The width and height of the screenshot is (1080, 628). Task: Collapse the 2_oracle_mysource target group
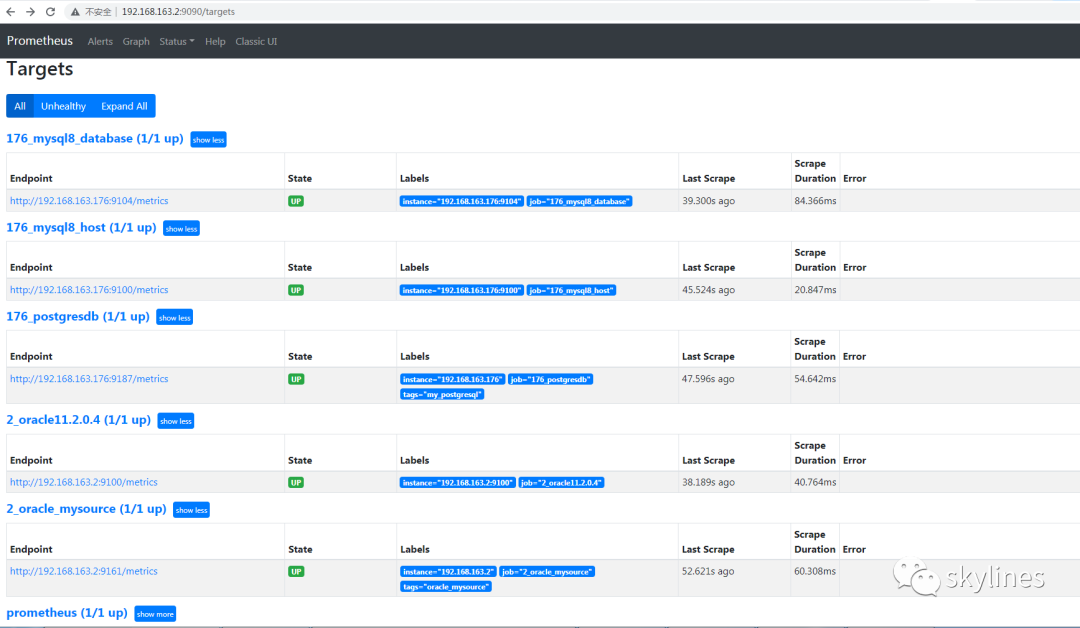click(x=191, y=510)
